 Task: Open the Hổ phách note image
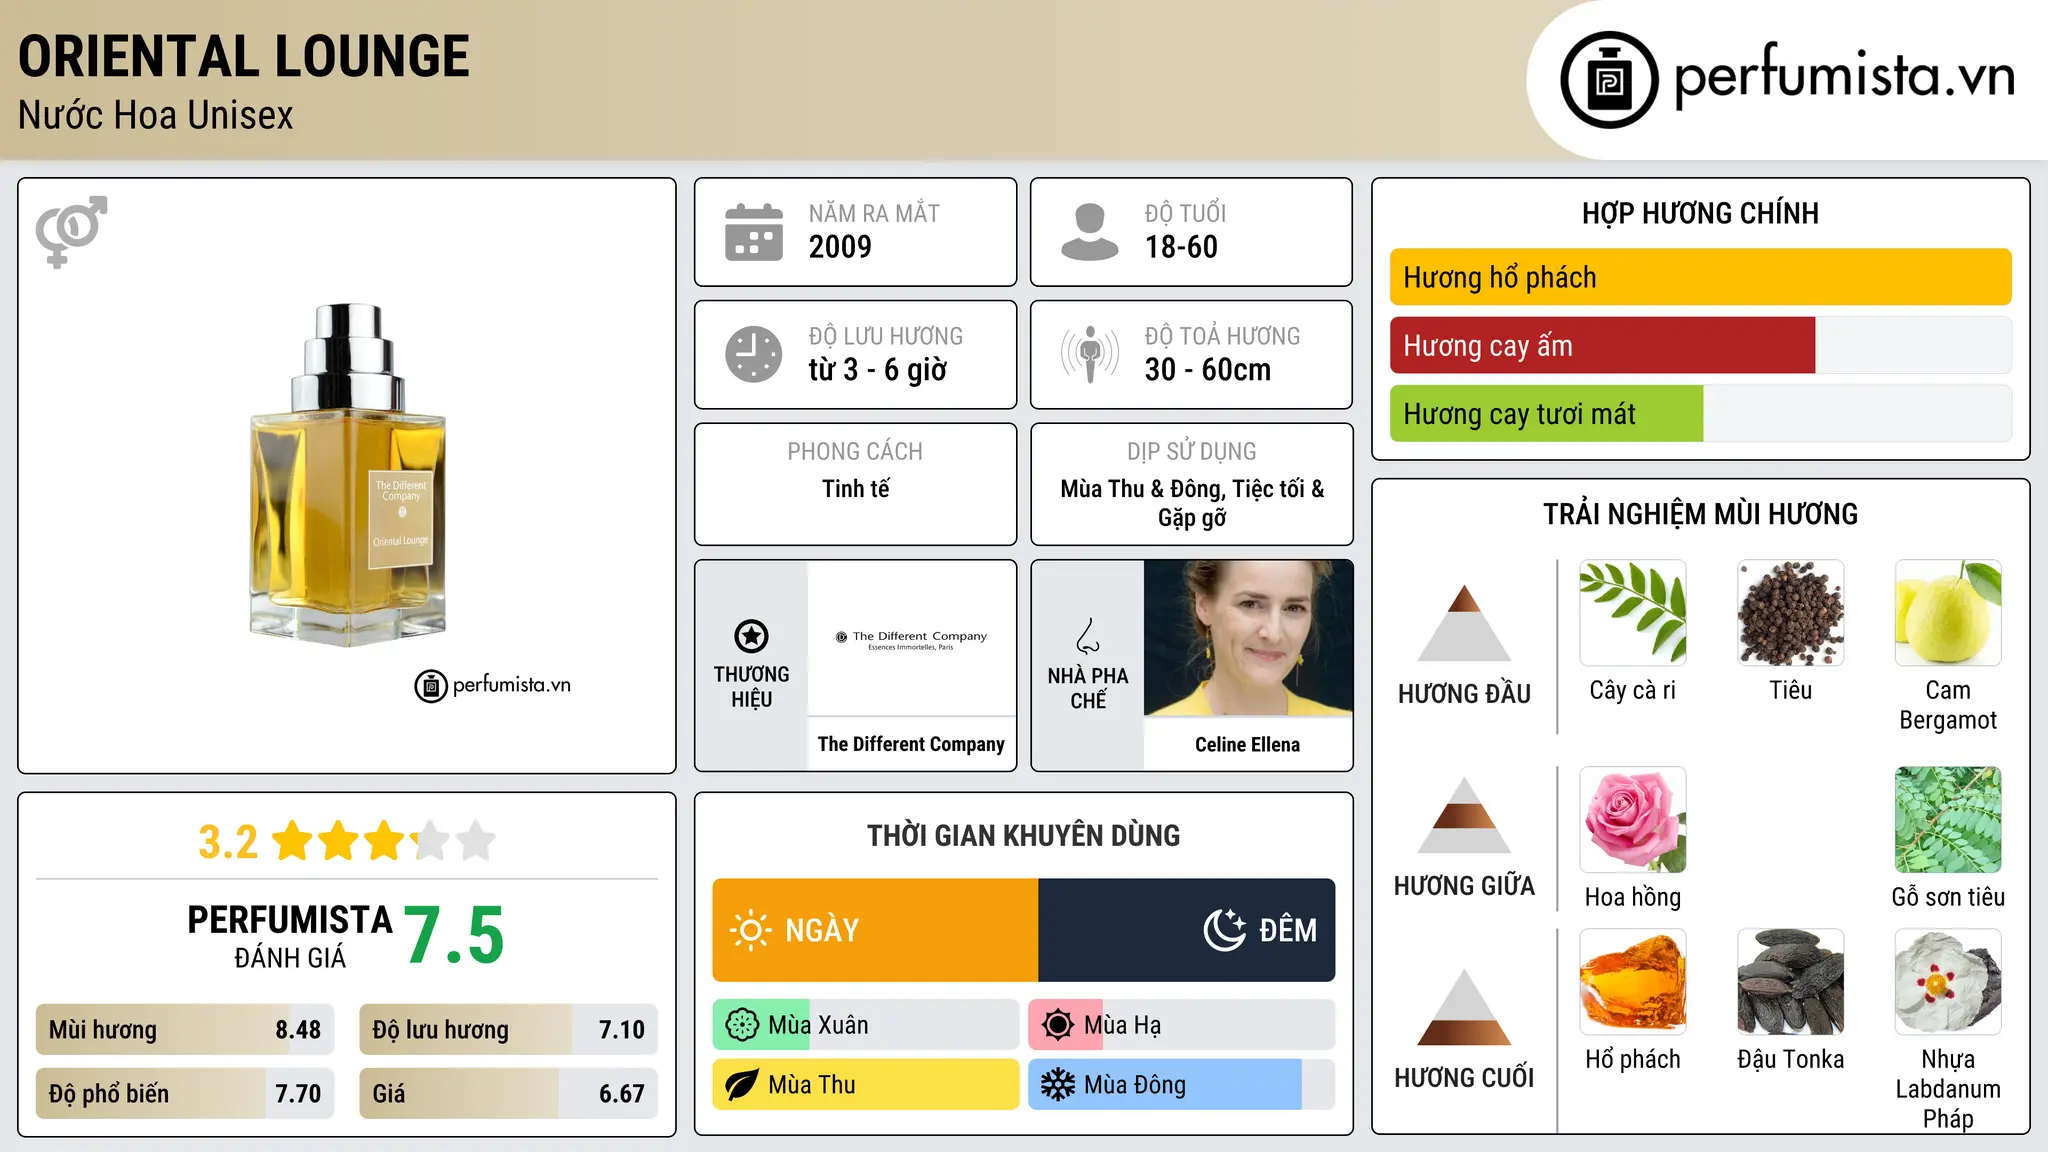point(1633,982)
